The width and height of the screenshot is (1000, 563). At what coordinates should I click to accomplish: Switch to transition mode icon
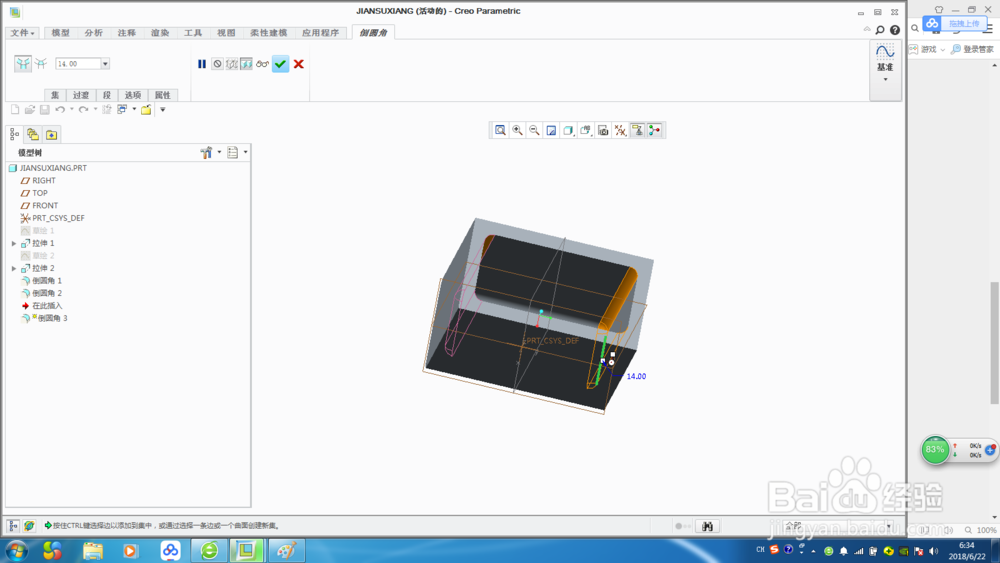(x=41, y=63)
